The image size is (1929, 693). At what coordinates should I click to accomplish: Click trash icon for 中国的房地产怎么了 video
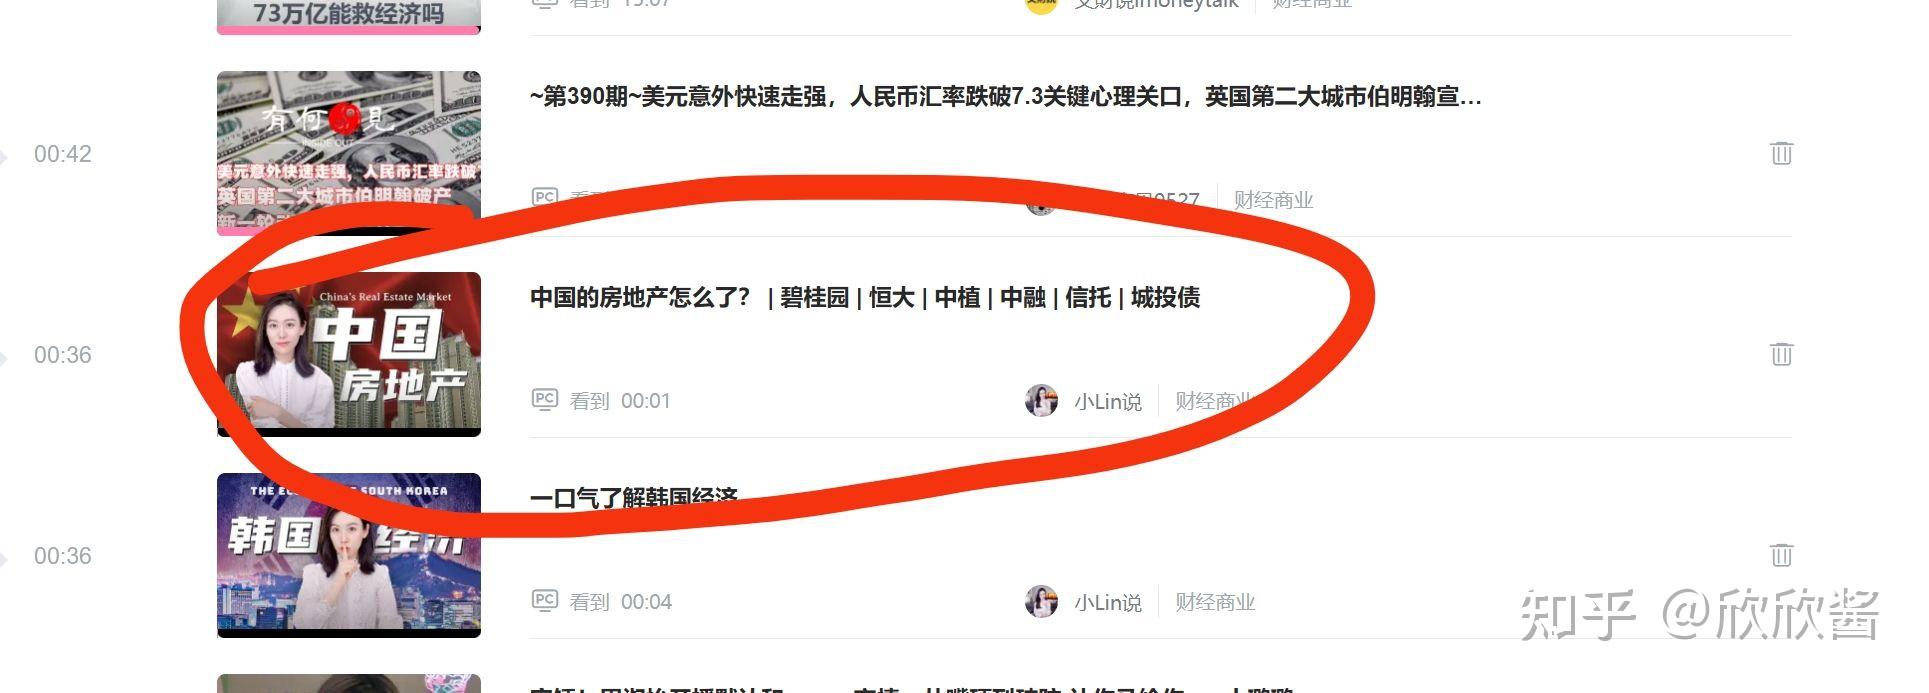(x=1781, y=354)
